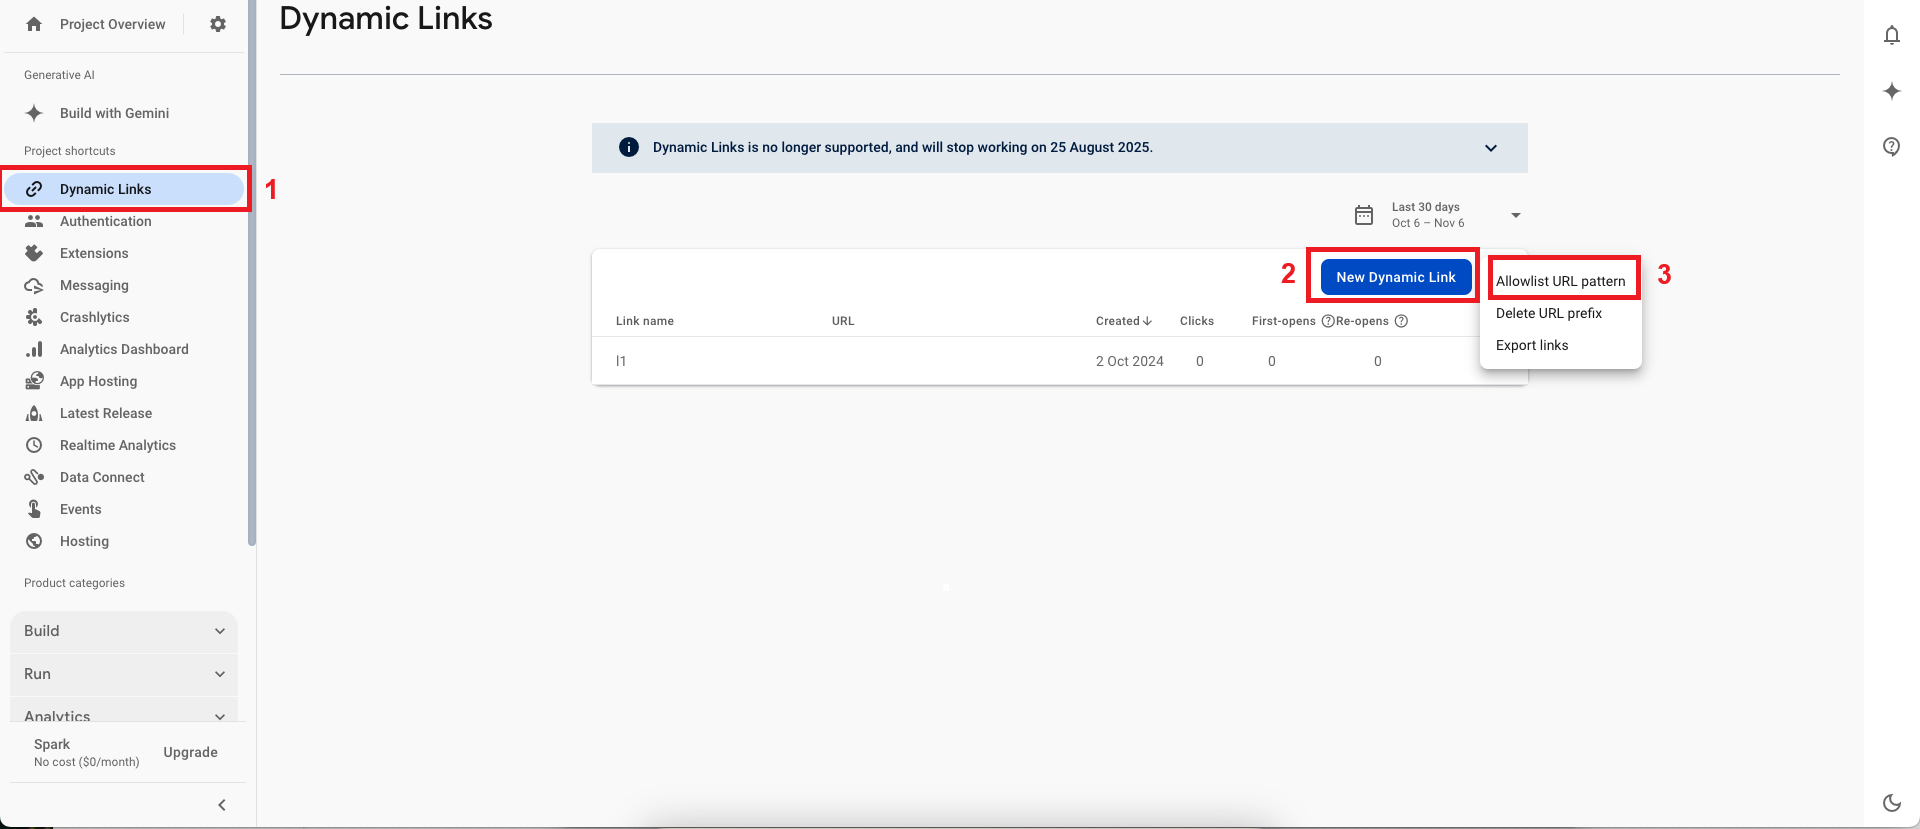Screen dimensions: 1920x829
Task: Click the First-opens help info icon
Action: (x=1328, y=321)
